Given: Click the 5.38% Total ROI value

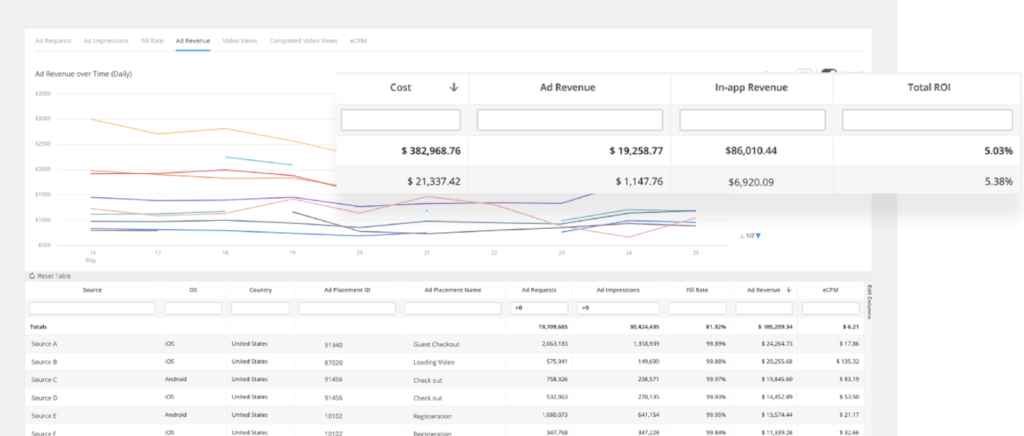Looking at the screenshot, I should [999, 182].
